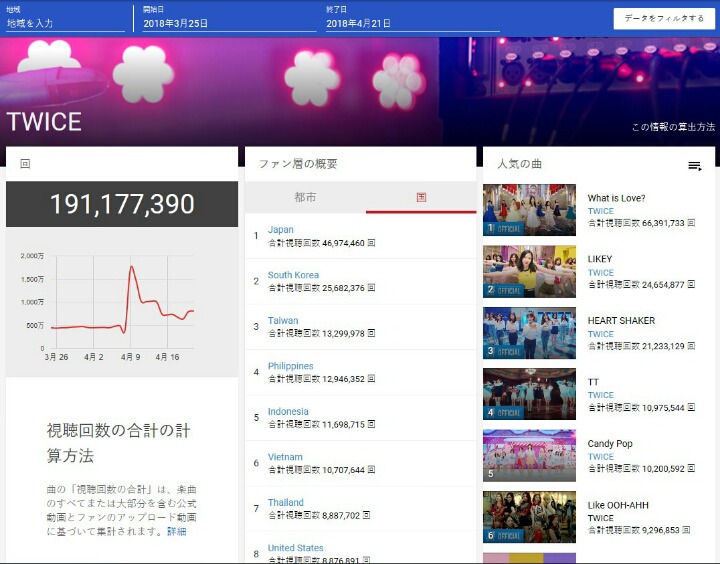Click the Candy Pop song title

pyautogui.click(x=610, y=444)
